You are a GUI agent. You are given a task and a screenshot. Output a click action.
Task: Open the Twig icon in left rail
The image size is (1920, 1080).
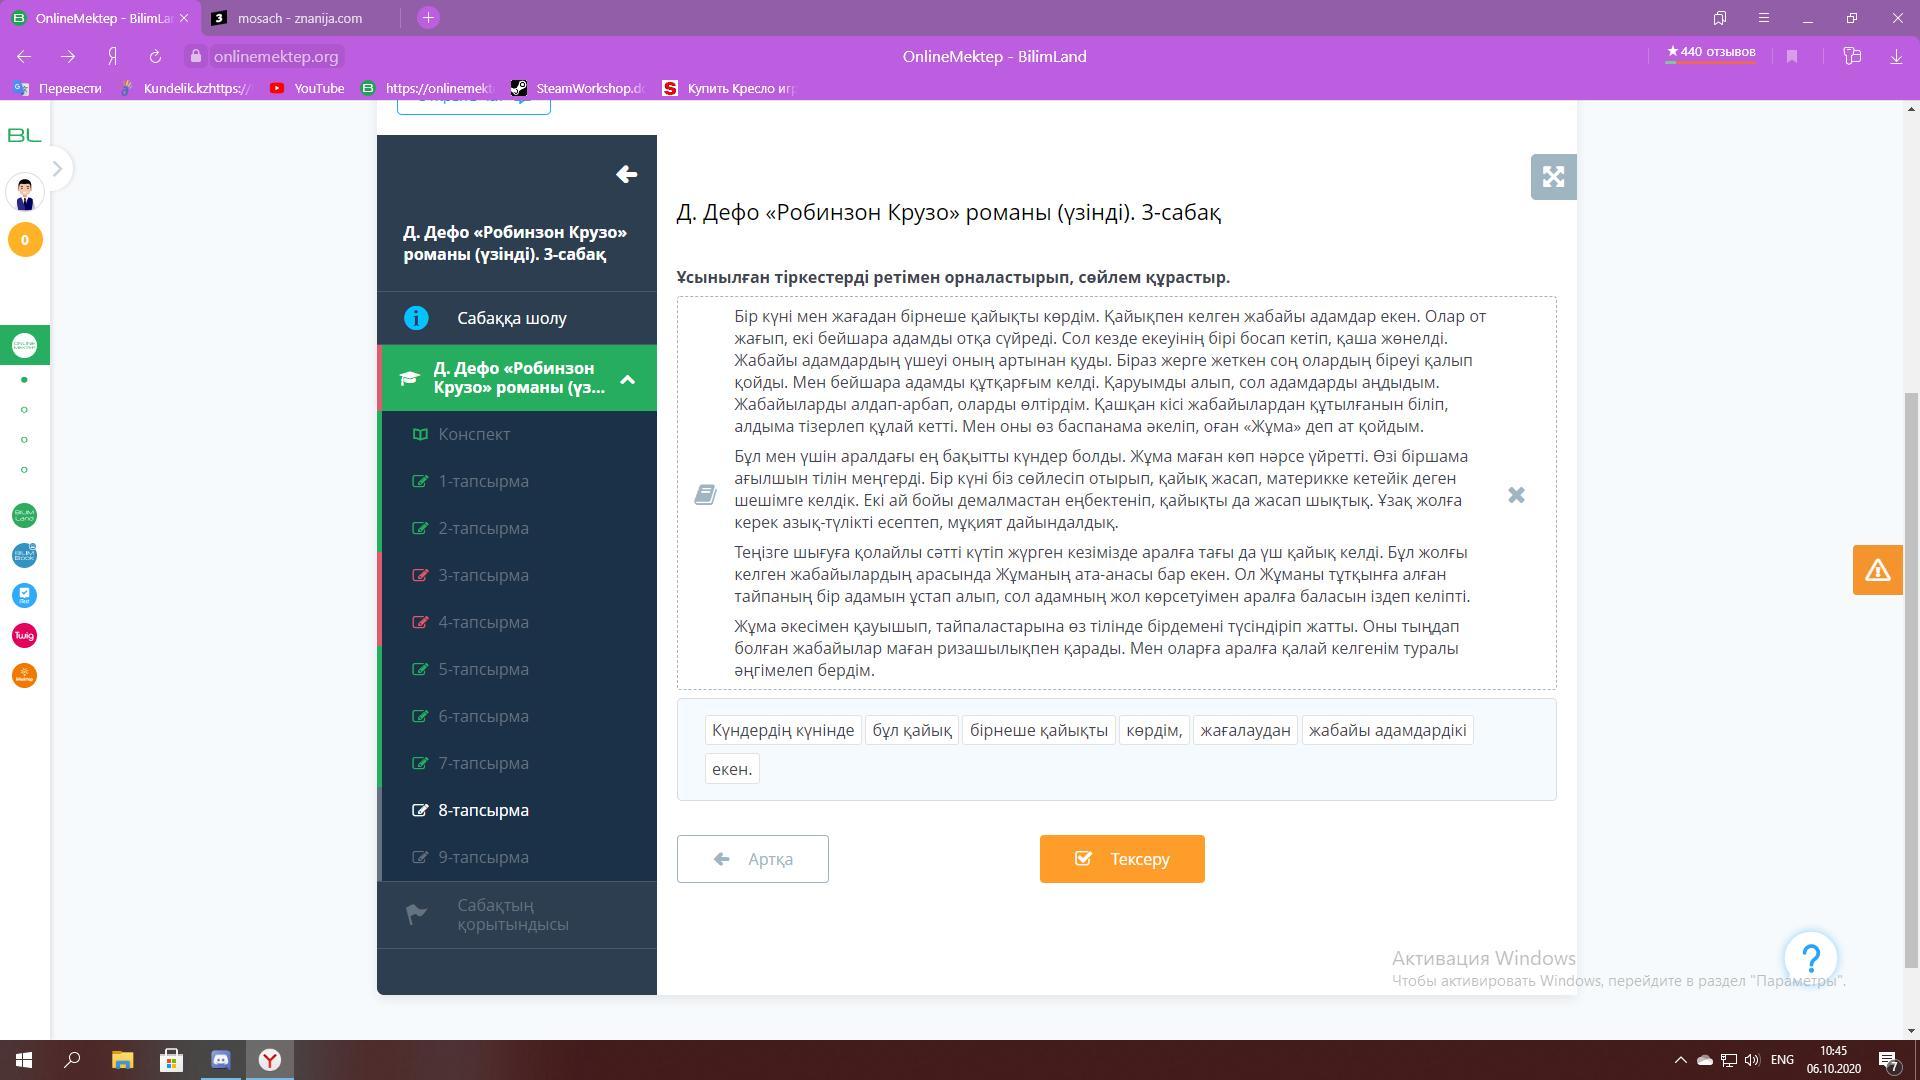point(25,636)
